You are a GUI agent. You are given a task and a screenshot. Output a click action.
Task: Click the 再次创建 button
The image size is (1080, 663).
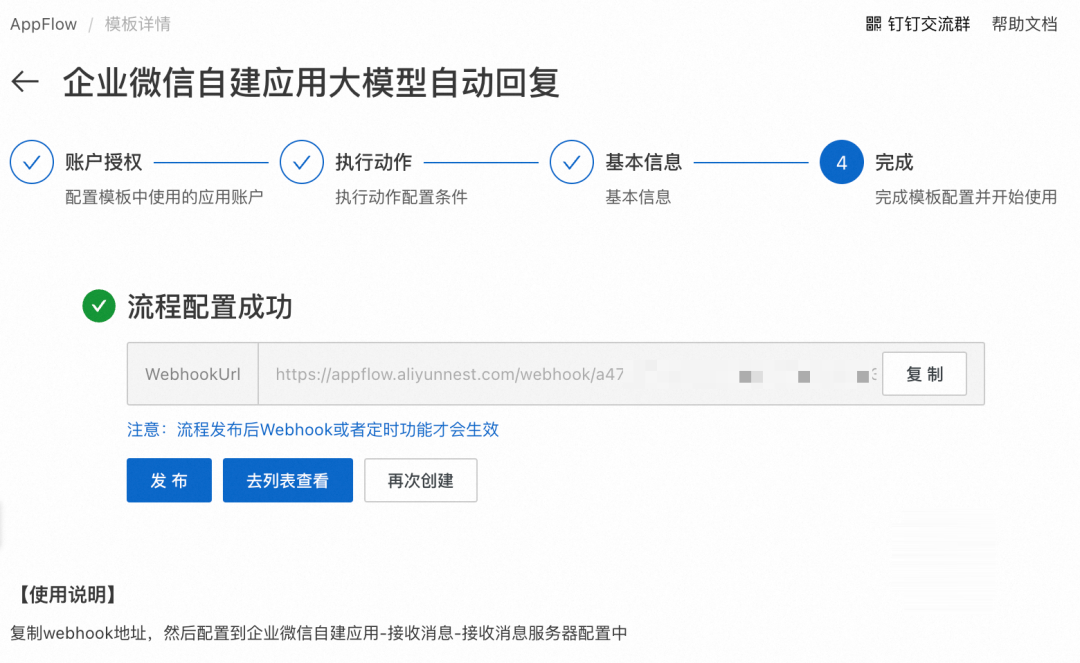(421, 480)
